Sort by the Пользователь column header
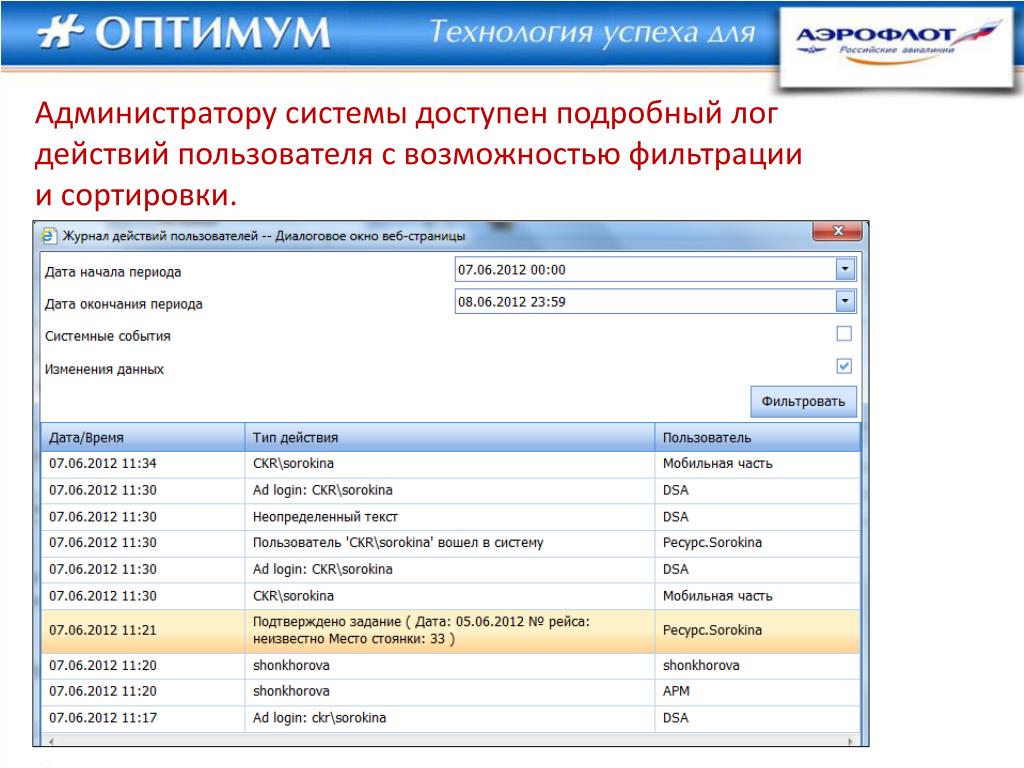1024x768 pixels. tap(757, 437)
